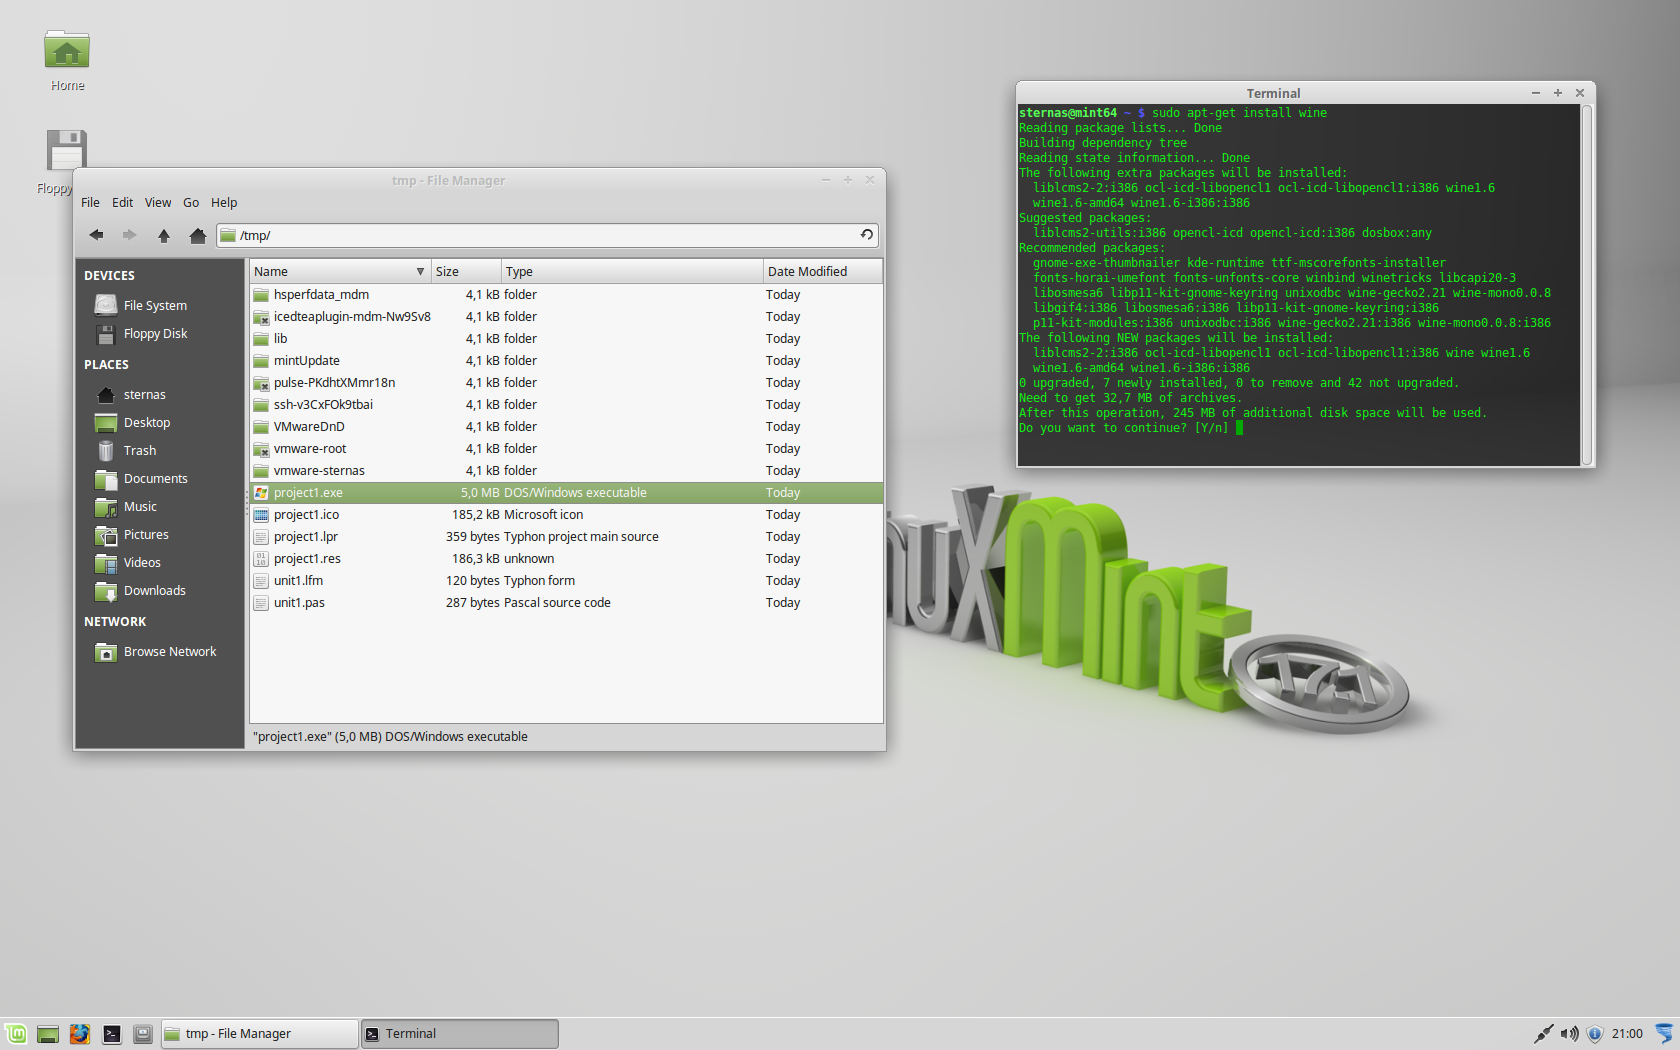The height and width of the screenshot is (1050, 1680).
Task: Sort files by the Size column
Action: (466, 271)
